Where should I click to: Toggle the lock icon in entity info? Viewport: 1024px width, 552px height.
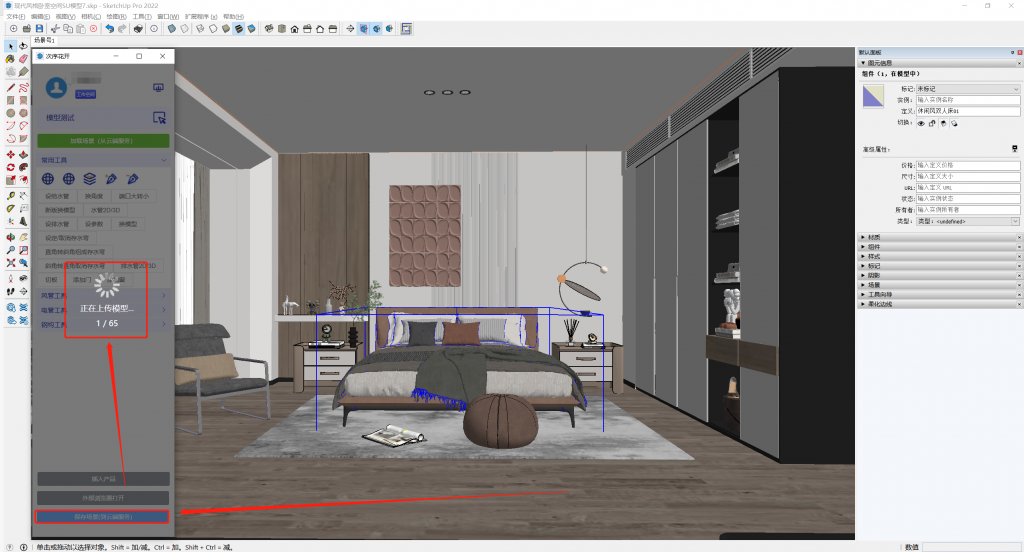(x=932, y=123)
